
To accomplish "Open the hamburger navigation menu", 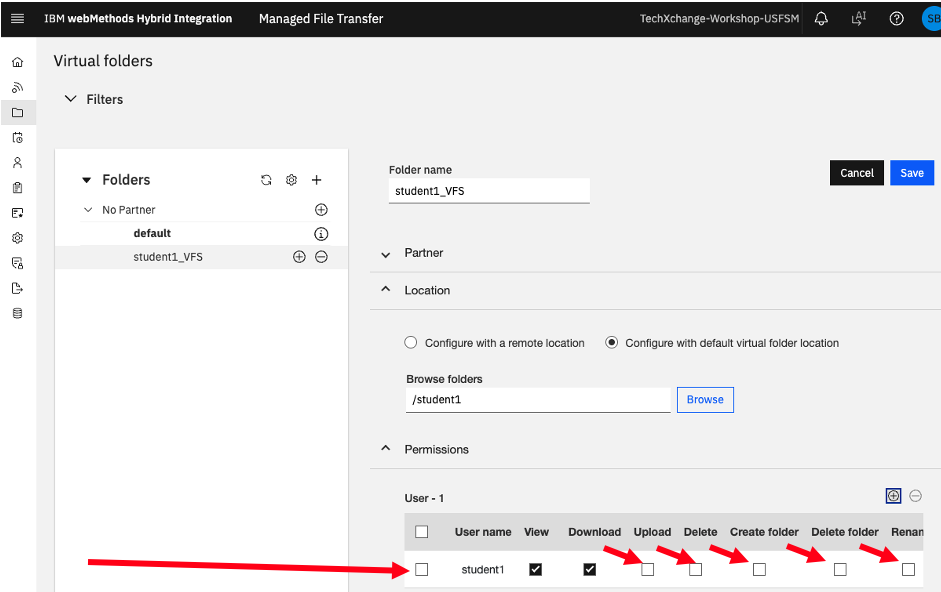I will point(17,19).
